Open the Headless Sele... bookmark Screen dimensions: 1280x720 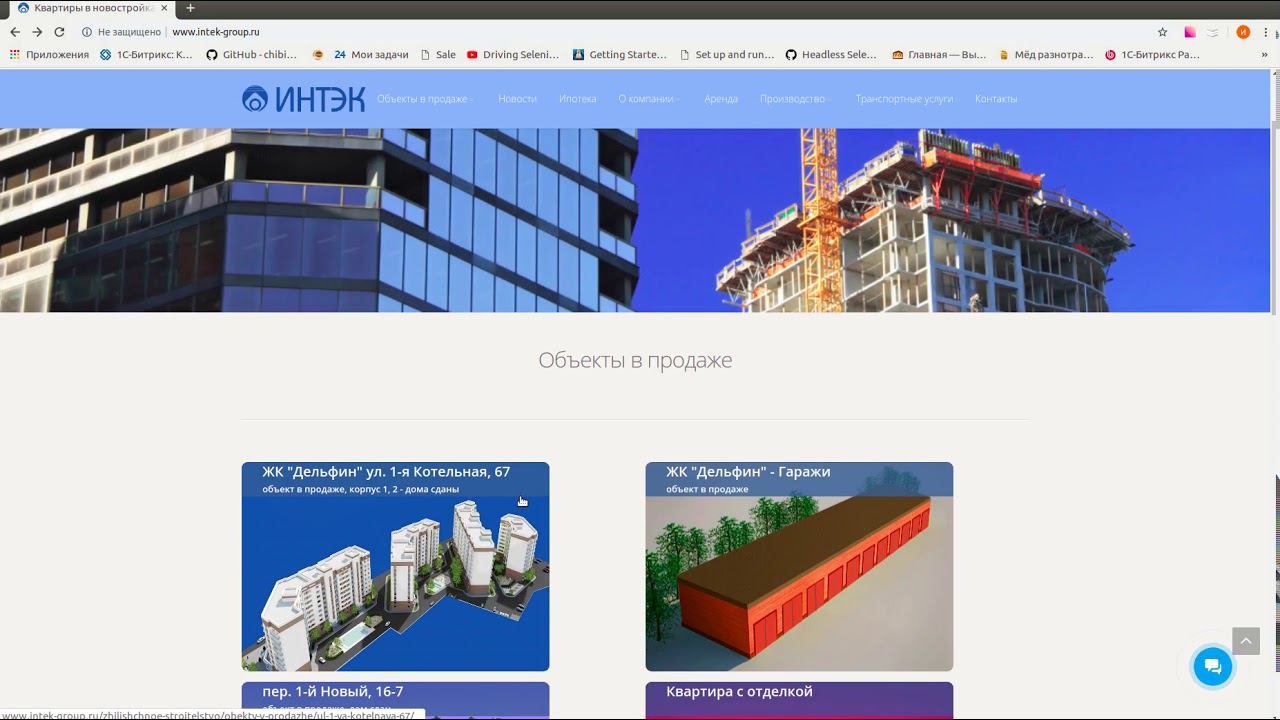(x=831, y=55)
